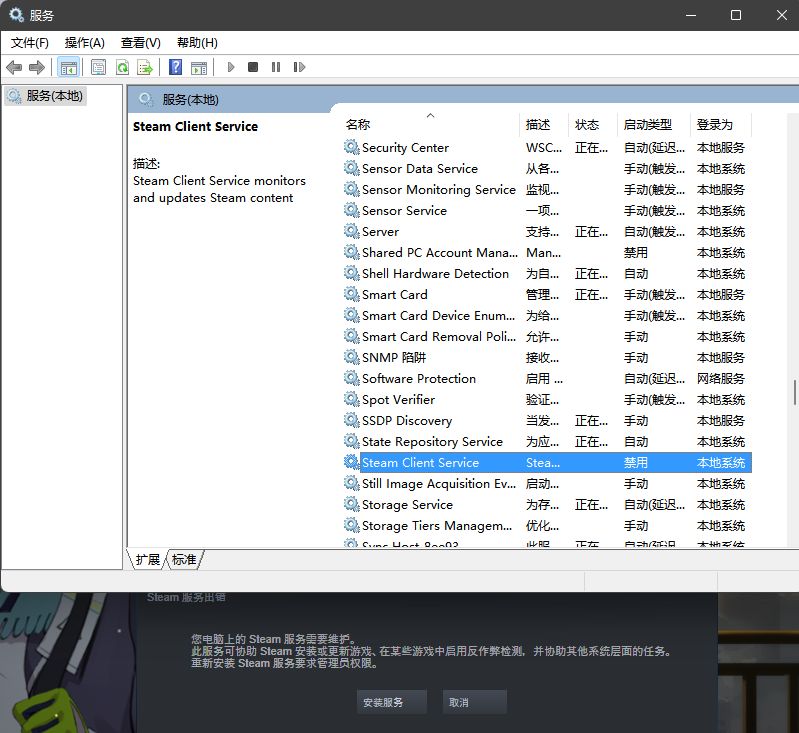Select Still Image Acquisition Ev... row
The height and width of the screenshot is (733, 799).
coord(547,483)
